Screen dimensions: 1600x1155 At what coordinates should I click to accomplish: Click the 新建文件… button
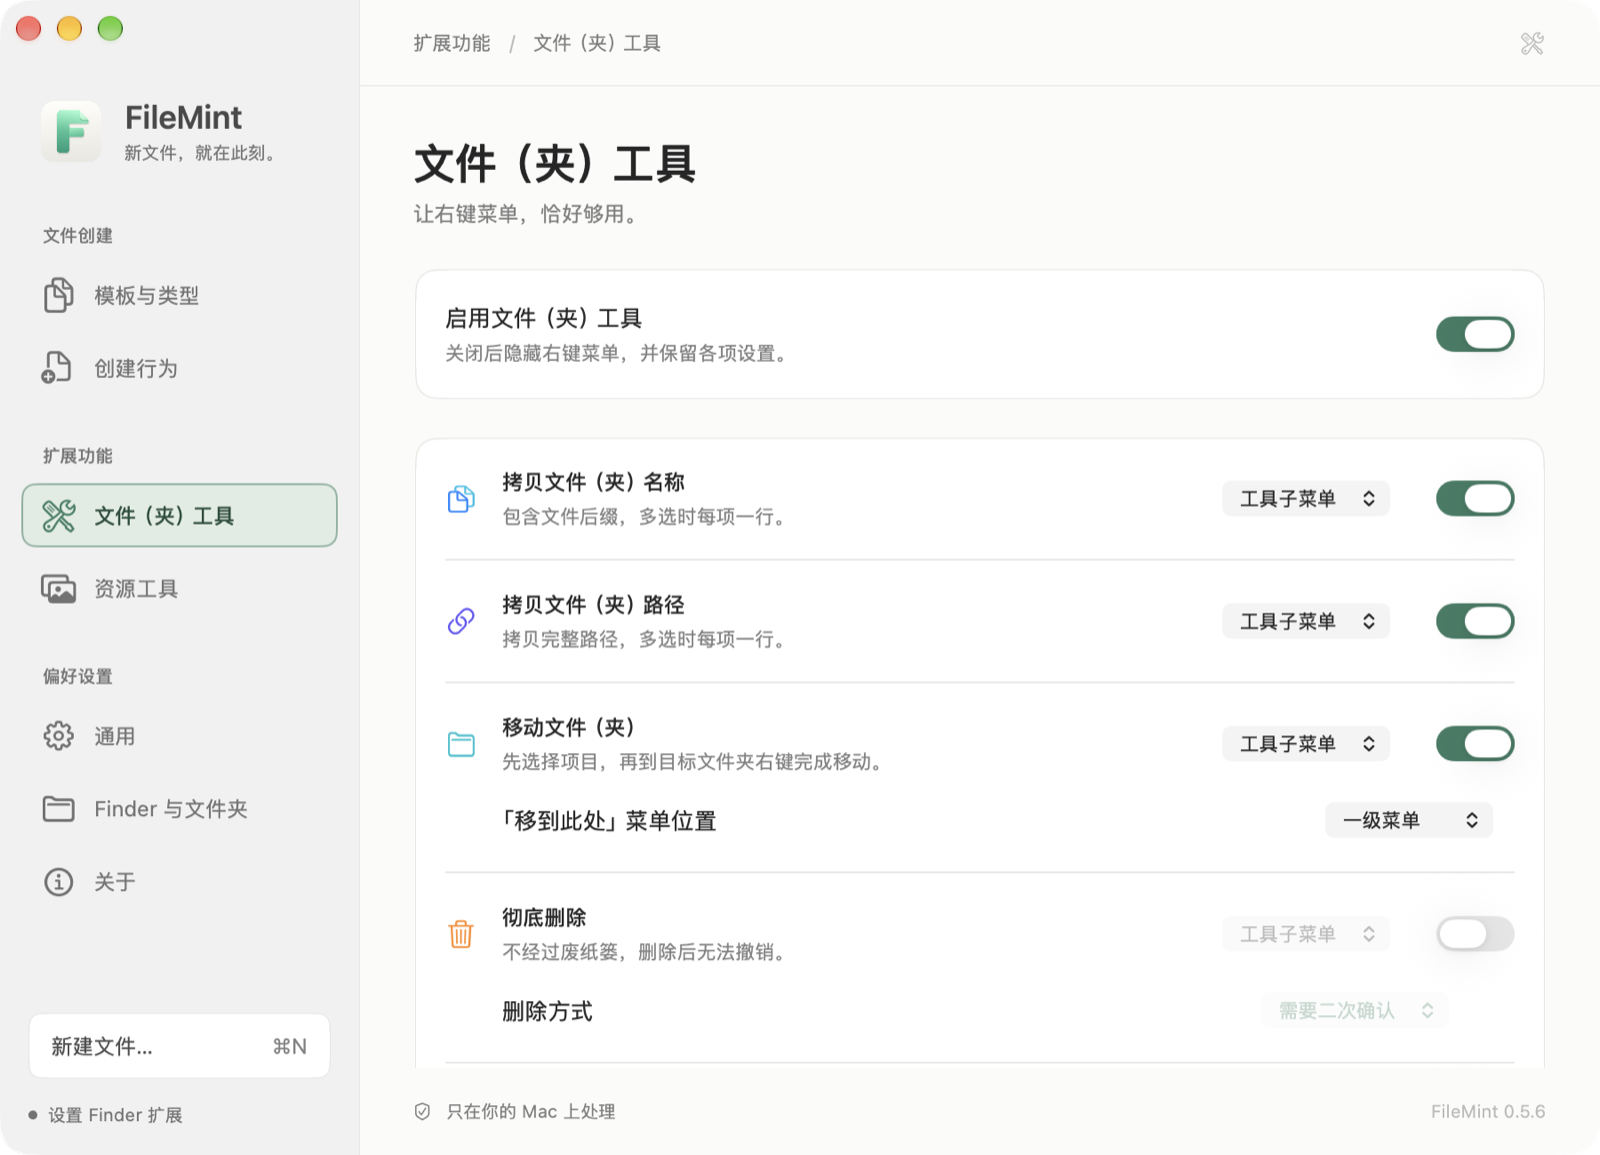click(x=179, y=1046)
